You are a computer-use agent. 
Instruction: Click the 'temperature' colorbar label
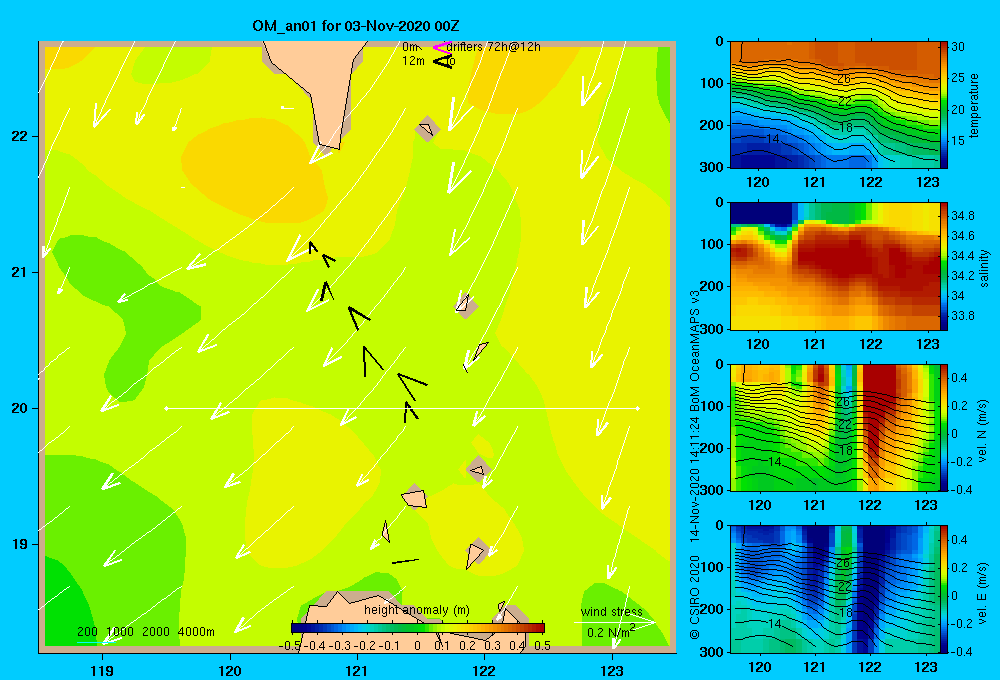point(974,105)
